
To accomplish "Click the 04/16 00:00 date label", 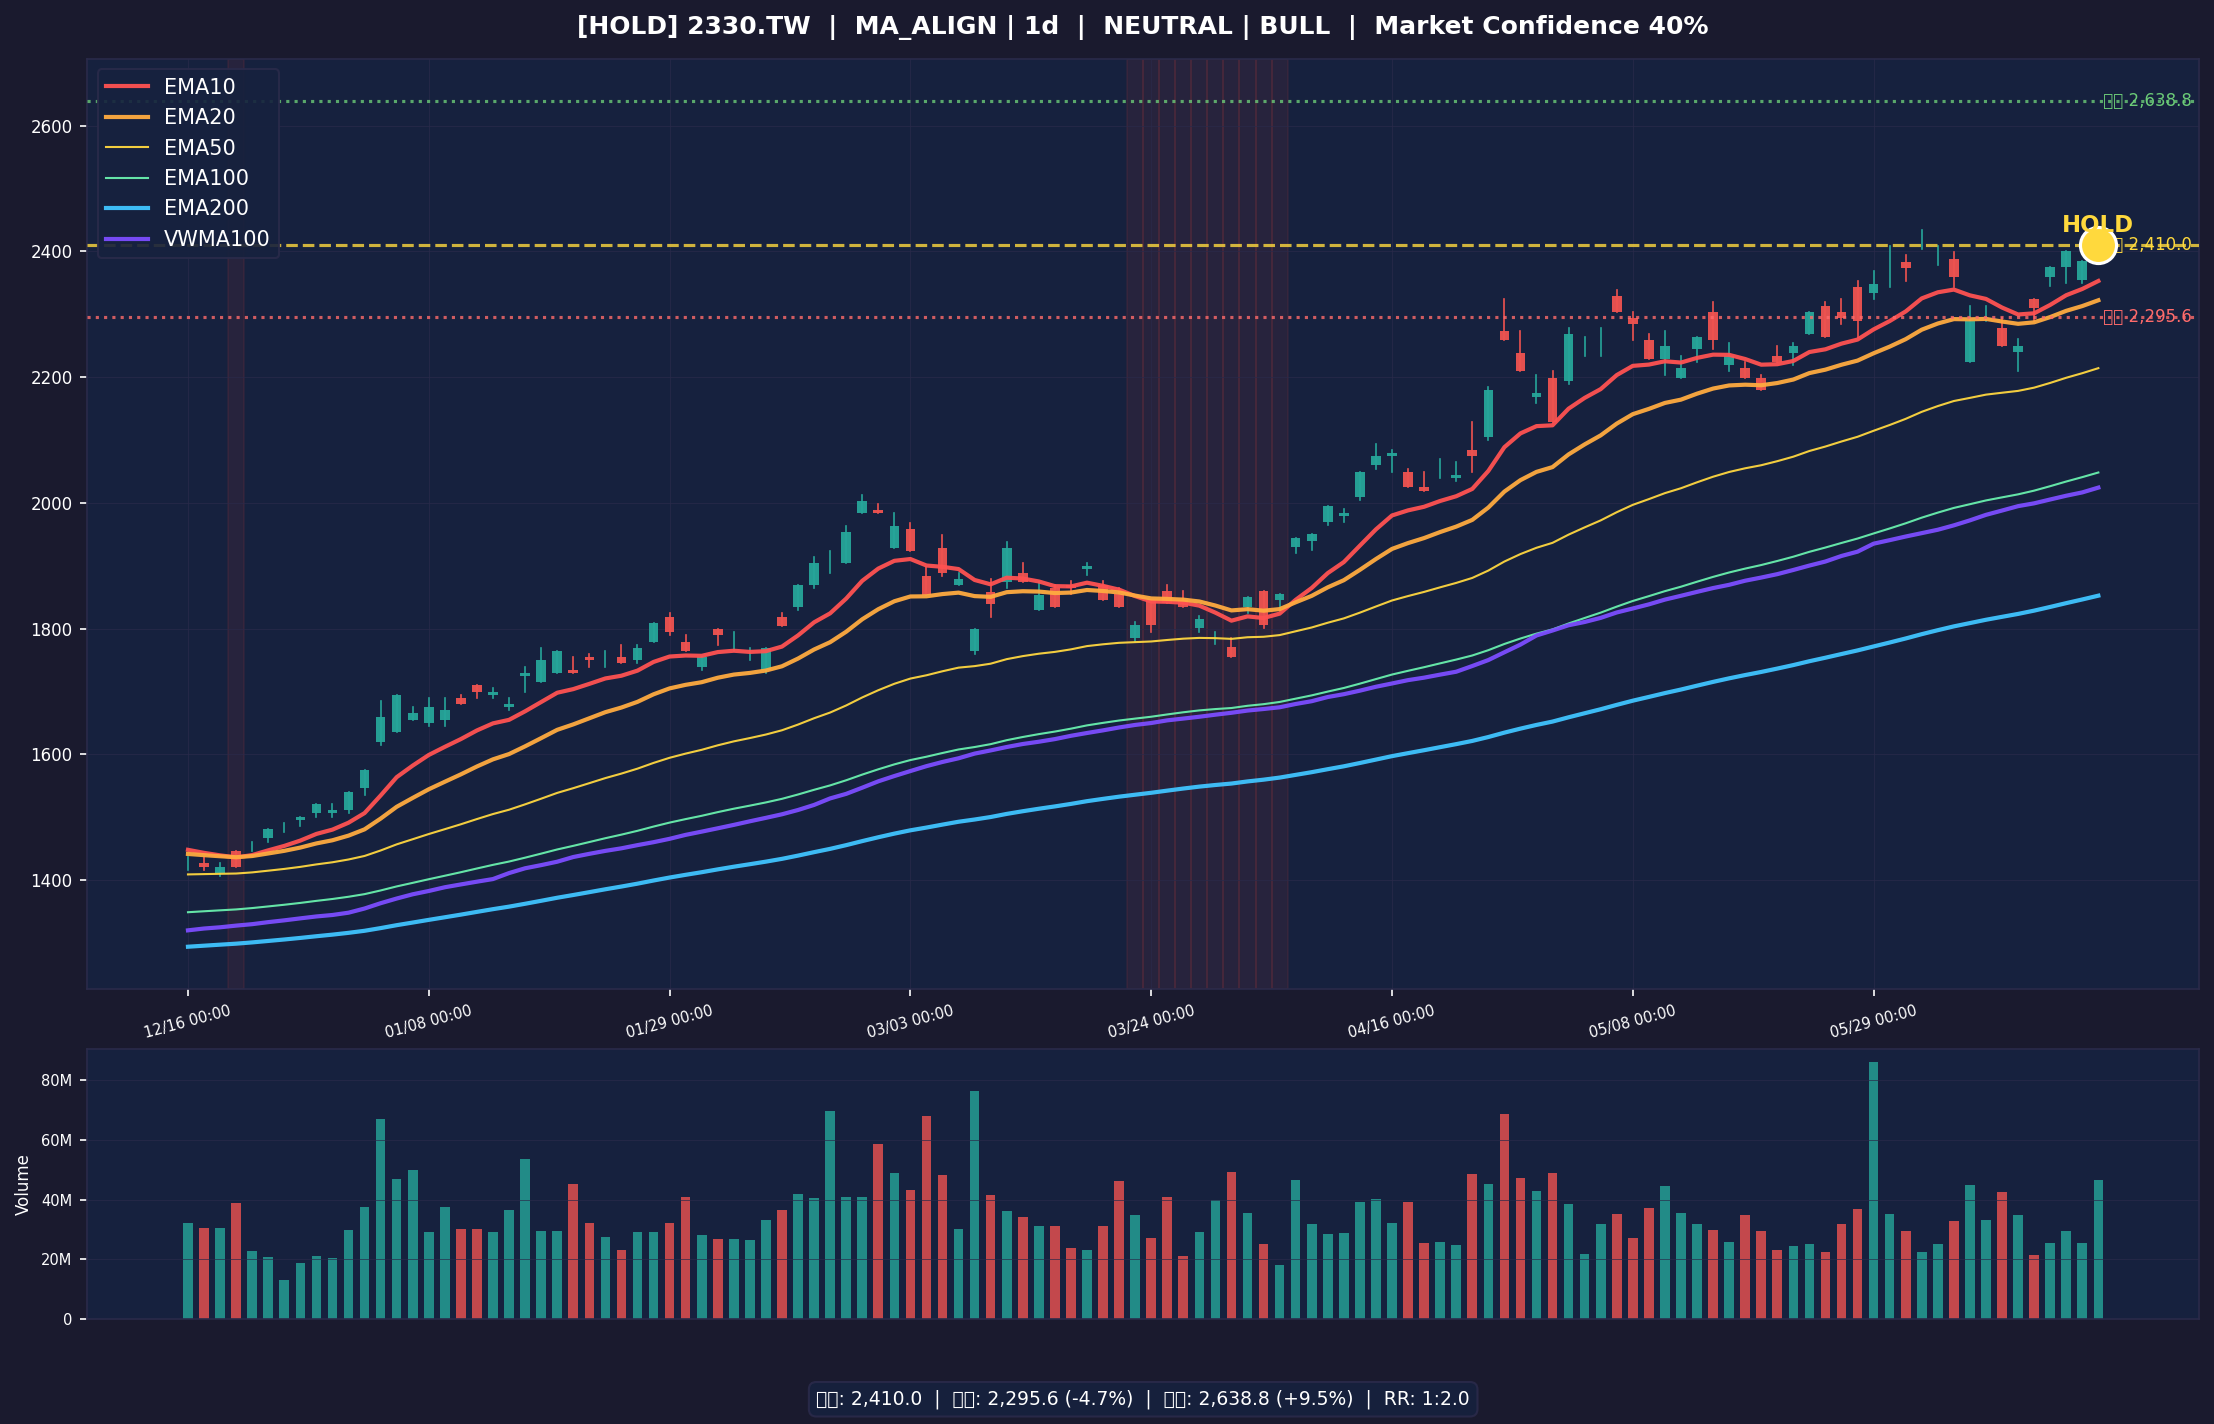I will coord(1391,1022).
